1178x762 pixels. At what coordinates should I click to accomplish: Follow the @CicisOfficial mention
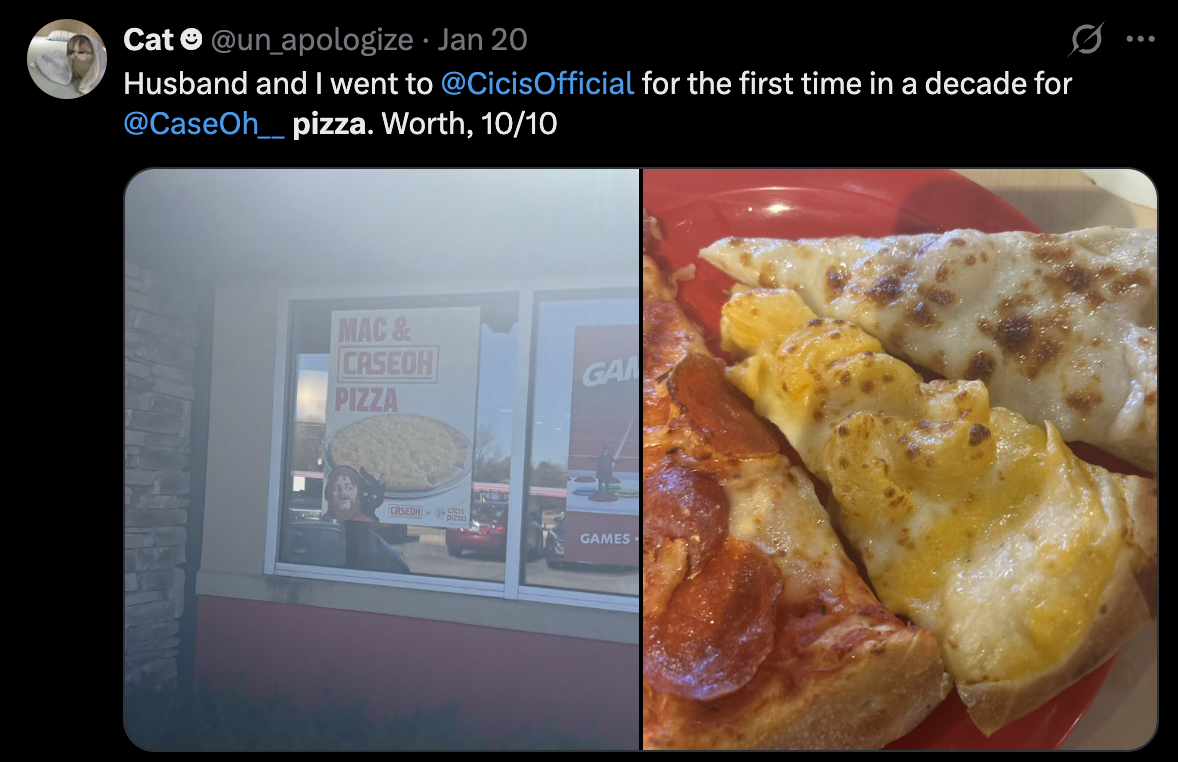[537, 83]
